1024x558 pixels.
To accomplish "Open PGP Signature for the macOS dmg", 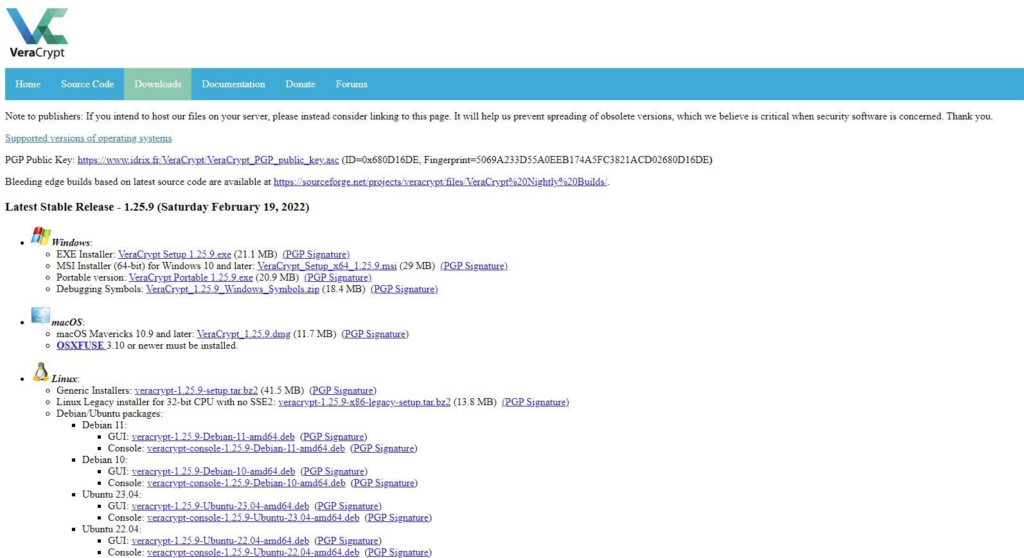I will pos(375,334).
